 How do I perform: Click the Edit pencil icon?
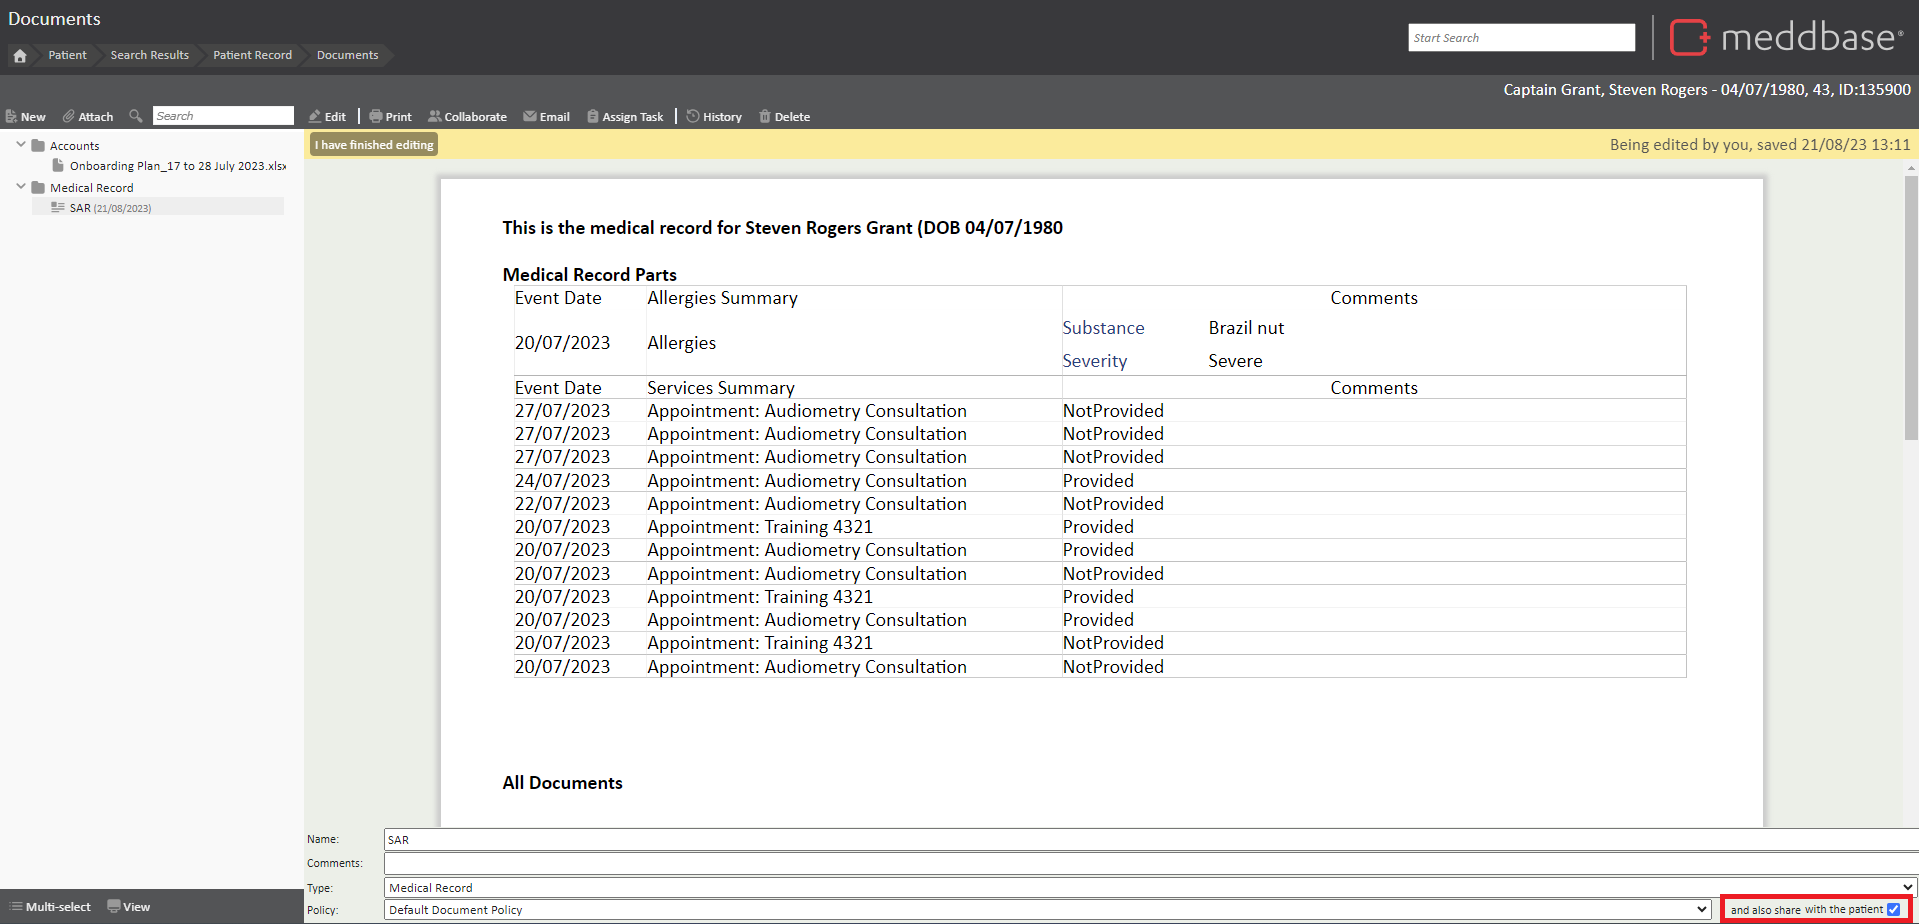coord(315,117)
